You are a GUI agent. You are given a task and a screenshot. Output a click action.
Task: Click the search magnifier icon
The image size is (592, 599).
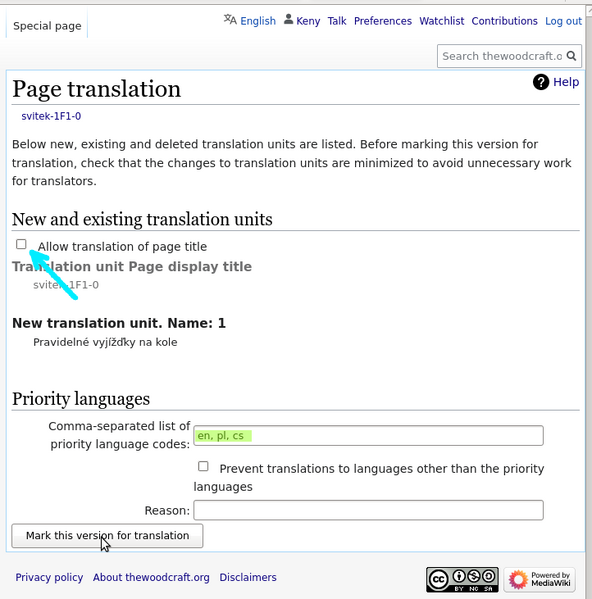[571, 56]
